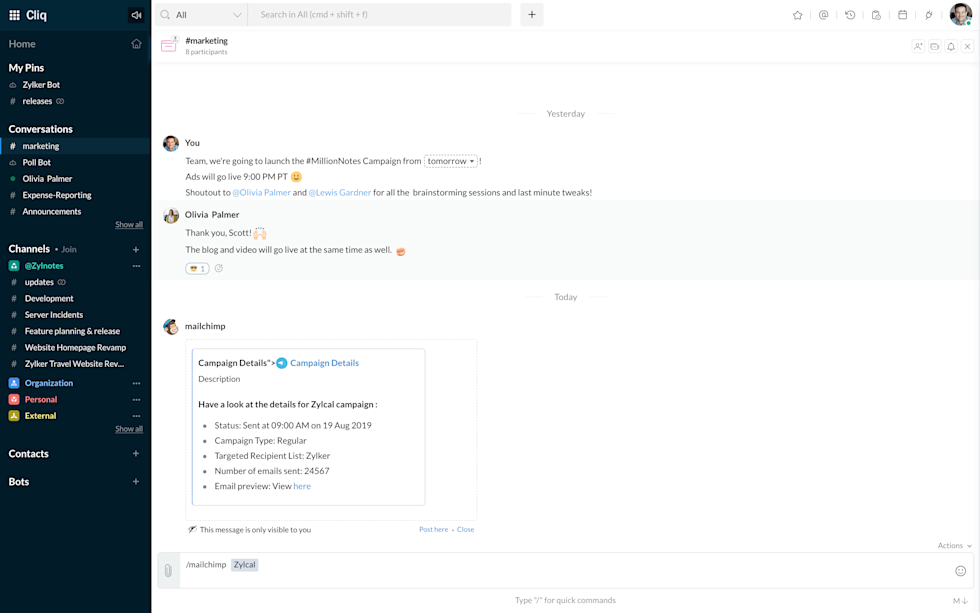980x613 pixels.
Task: Open the starred messages icon
Action: (797, 15)
